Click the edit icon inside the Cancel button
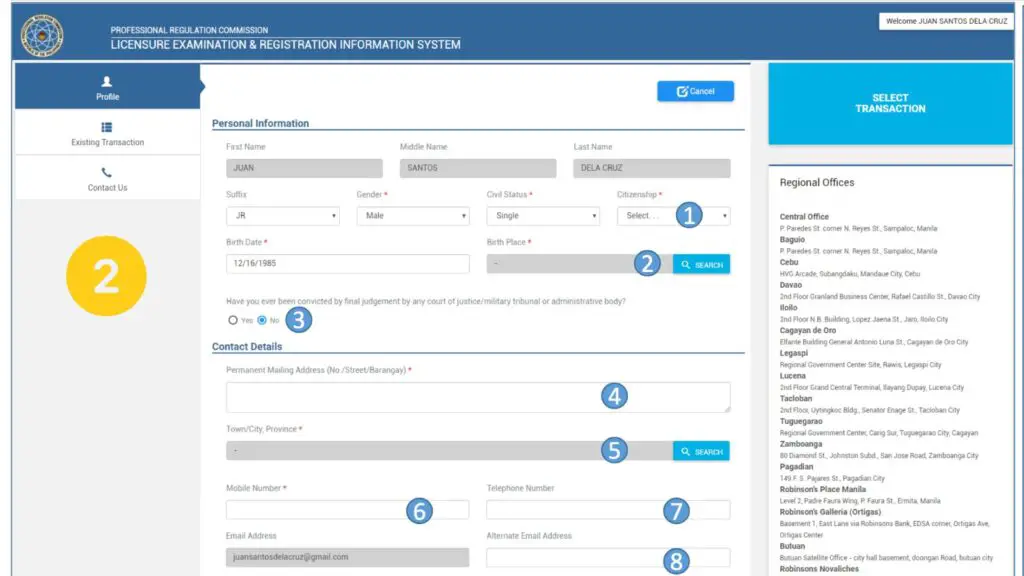 [681, 91]
